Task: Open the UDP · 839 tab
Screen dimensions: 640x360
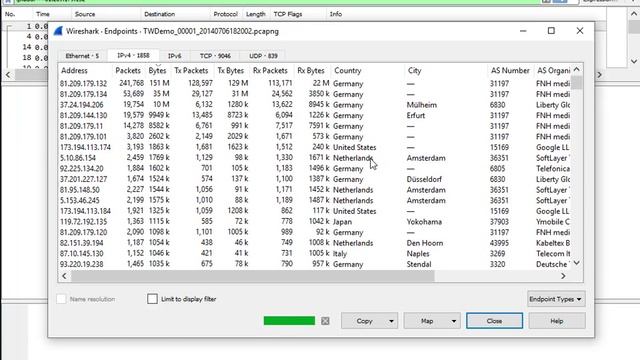Action: [x=263, y=56]
